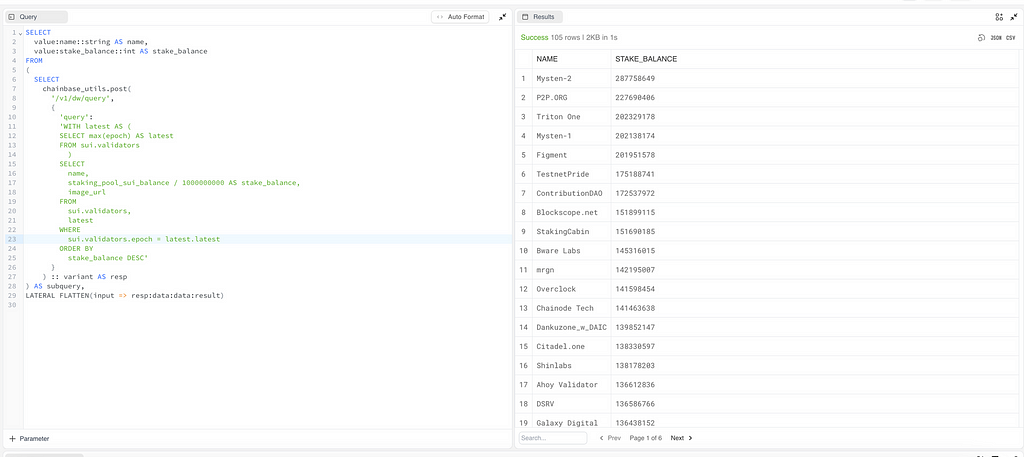The width and height of the screenshot is (1024, 457).
Task: Click stake balance value 141463638
Action: point(635,307)
